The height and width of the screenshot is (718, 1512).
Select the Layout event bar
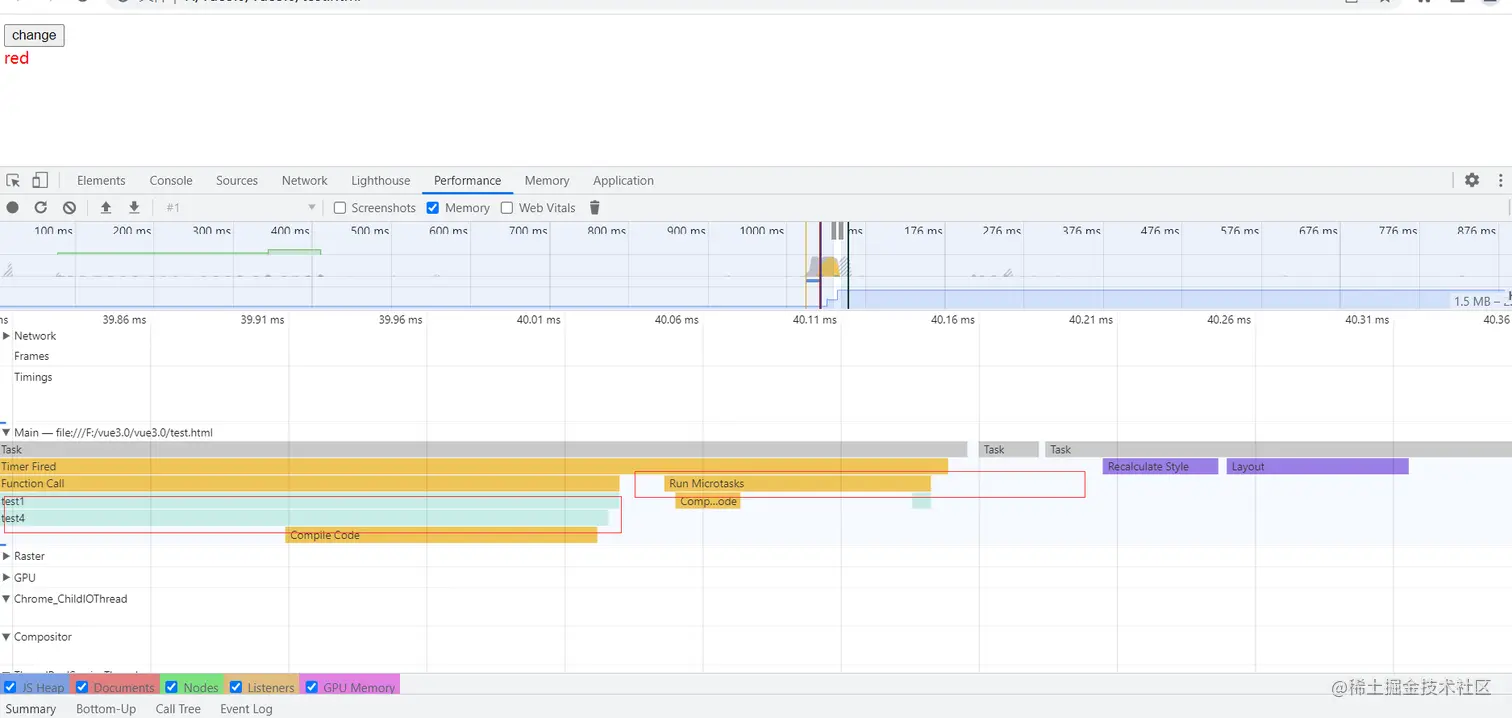(1317, 467)
